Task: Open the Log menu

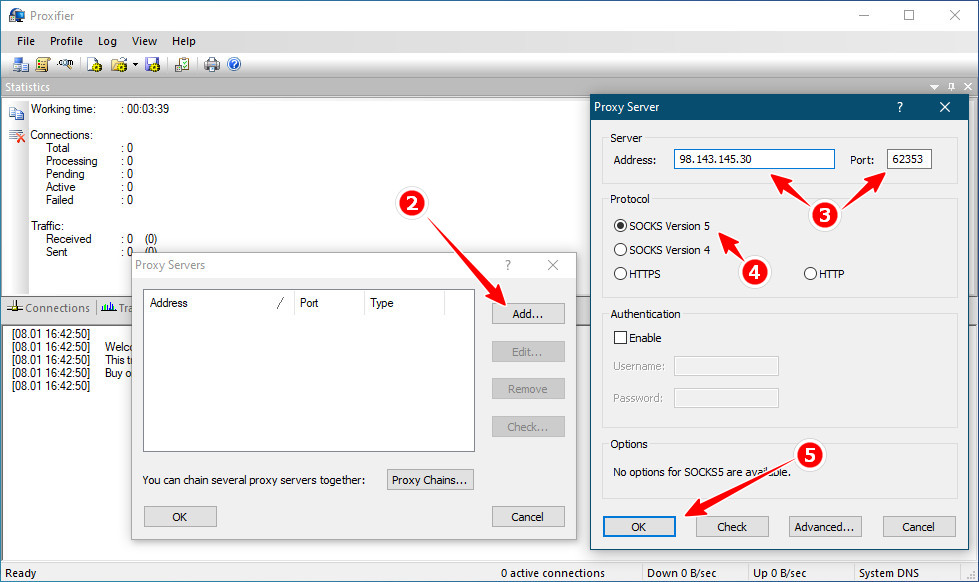Action: click(107, 41)
